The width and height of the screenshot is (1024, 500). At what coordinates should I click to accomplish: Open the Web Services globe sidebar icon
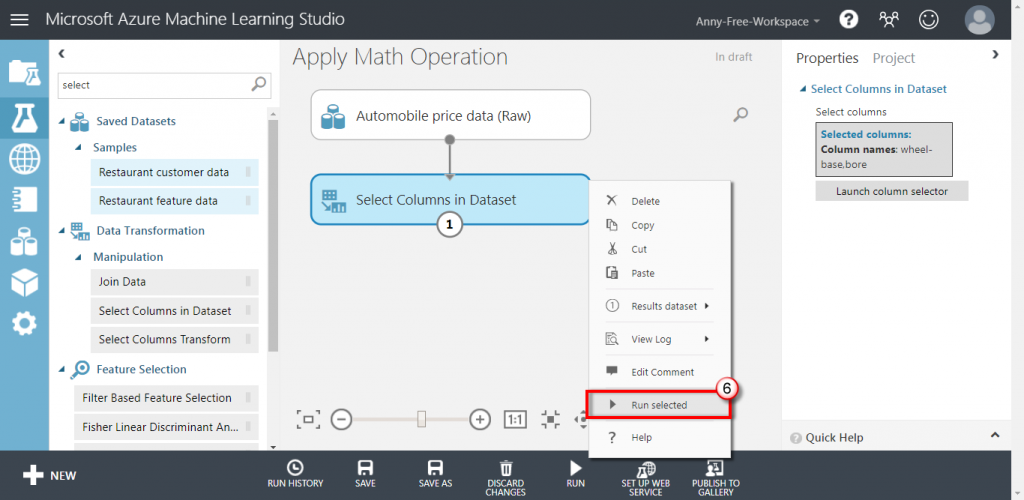(24, 159)
